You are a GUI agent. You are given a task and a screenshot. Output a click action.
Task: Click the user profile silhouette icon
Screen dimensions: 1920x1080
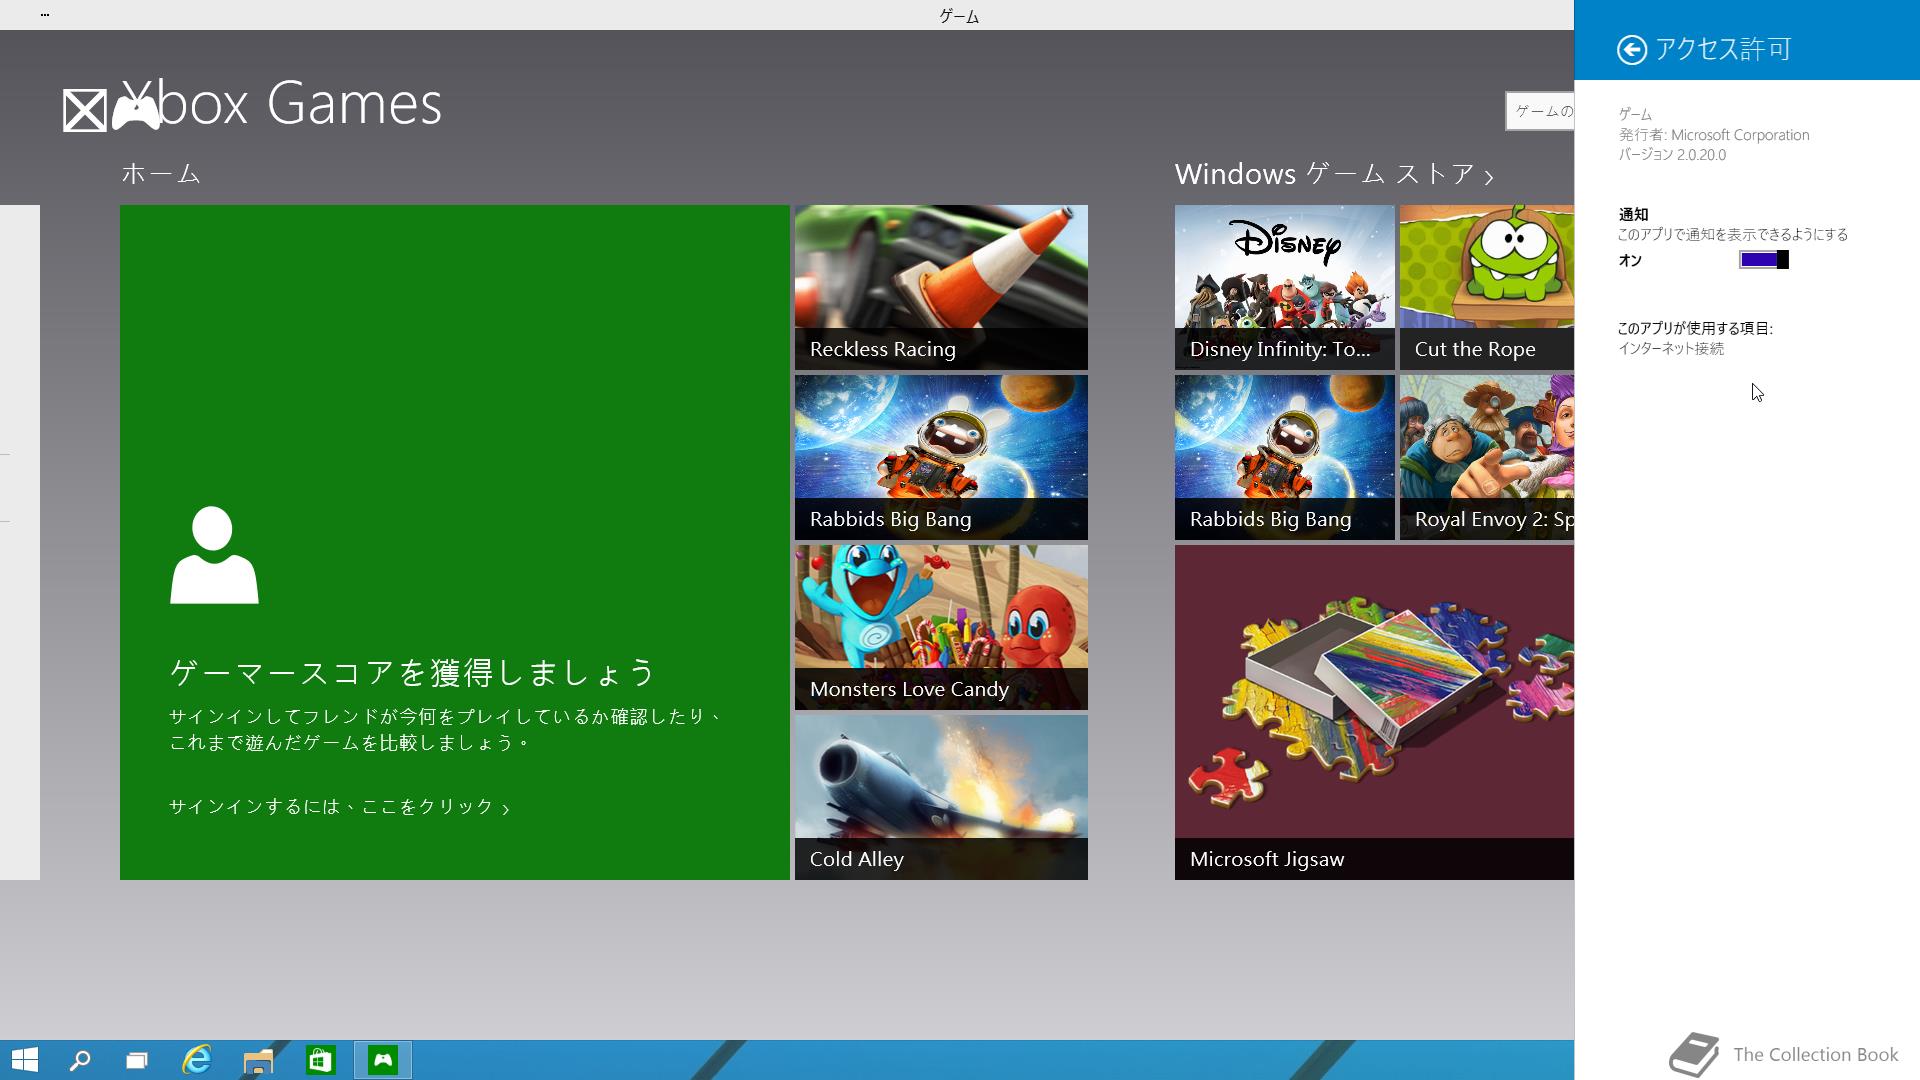[x=214, y=555]
